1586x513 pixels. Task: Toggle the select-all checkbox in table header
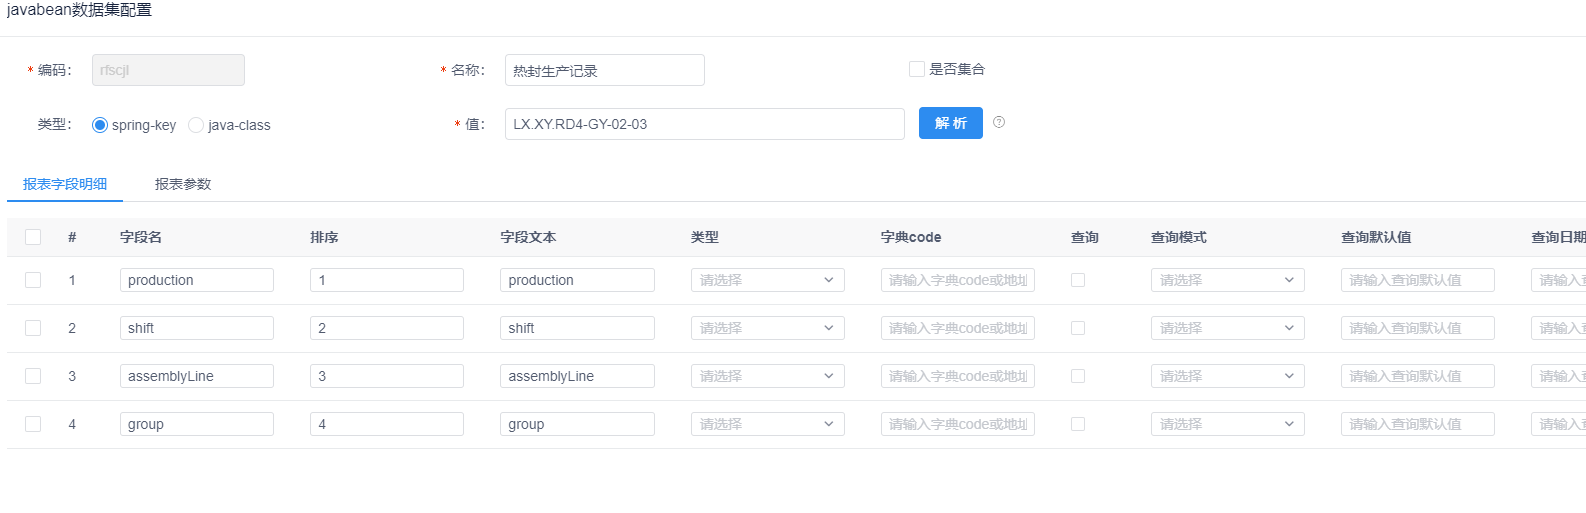33,237
